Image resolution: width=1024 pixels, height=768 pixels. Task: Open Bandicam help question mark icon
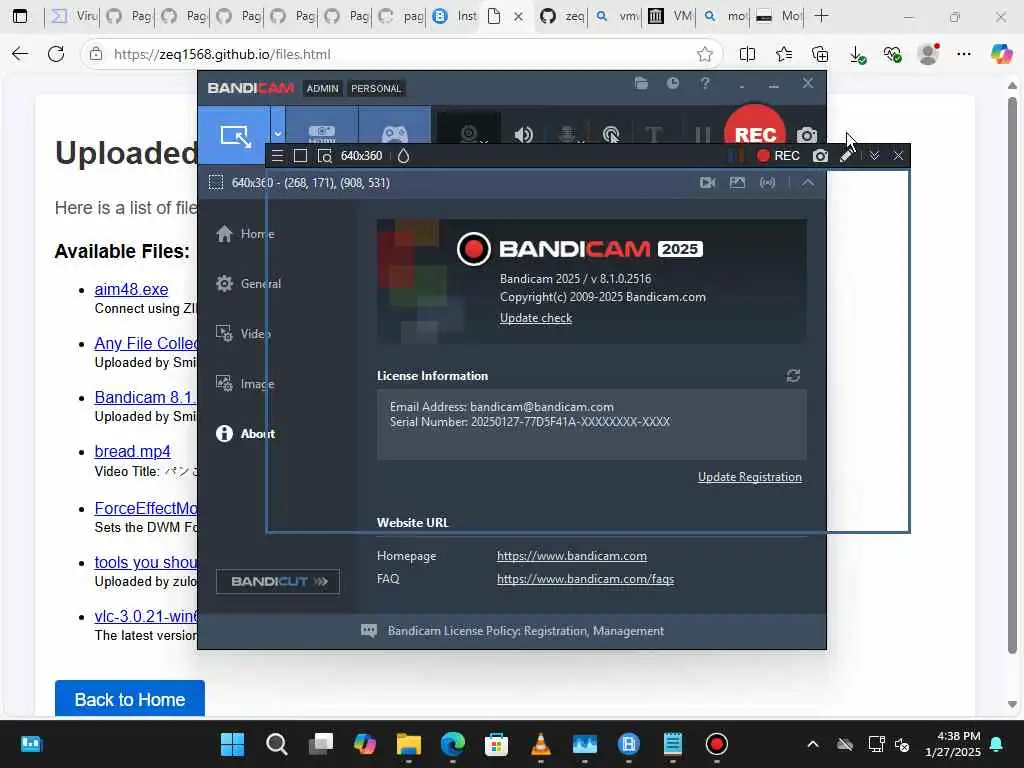tap(705, 83)
